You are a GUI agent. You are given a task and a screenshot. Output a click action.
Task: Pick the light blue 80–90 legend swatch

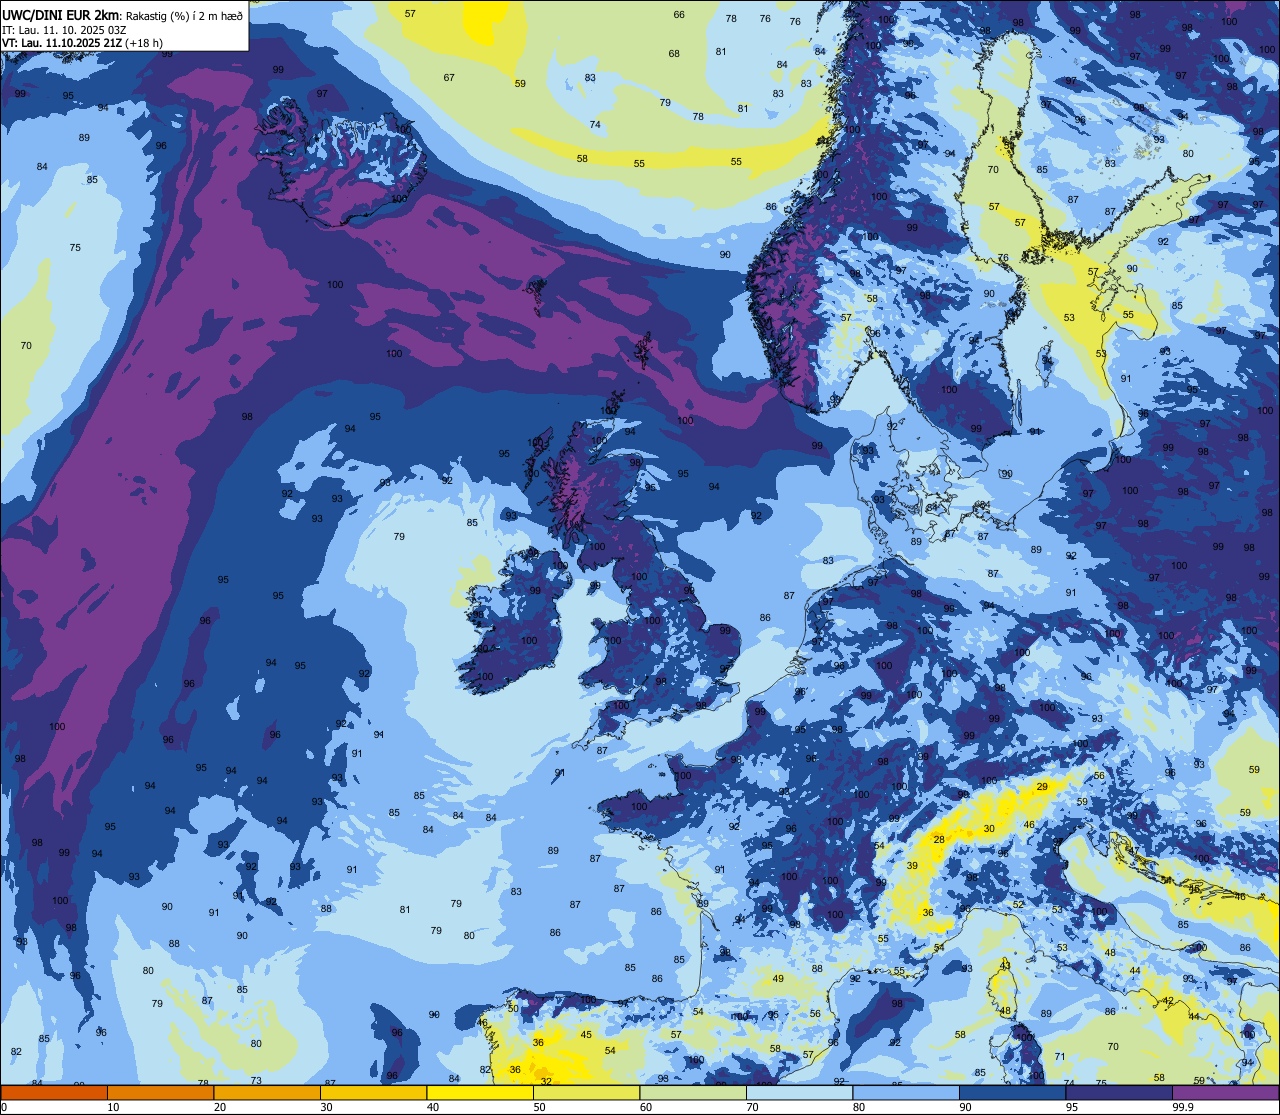(906, 1093)
